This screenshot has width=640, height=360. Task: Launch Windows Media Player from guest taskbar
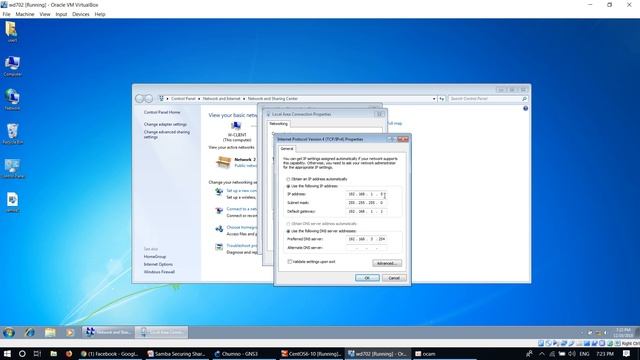pos(70,332)
